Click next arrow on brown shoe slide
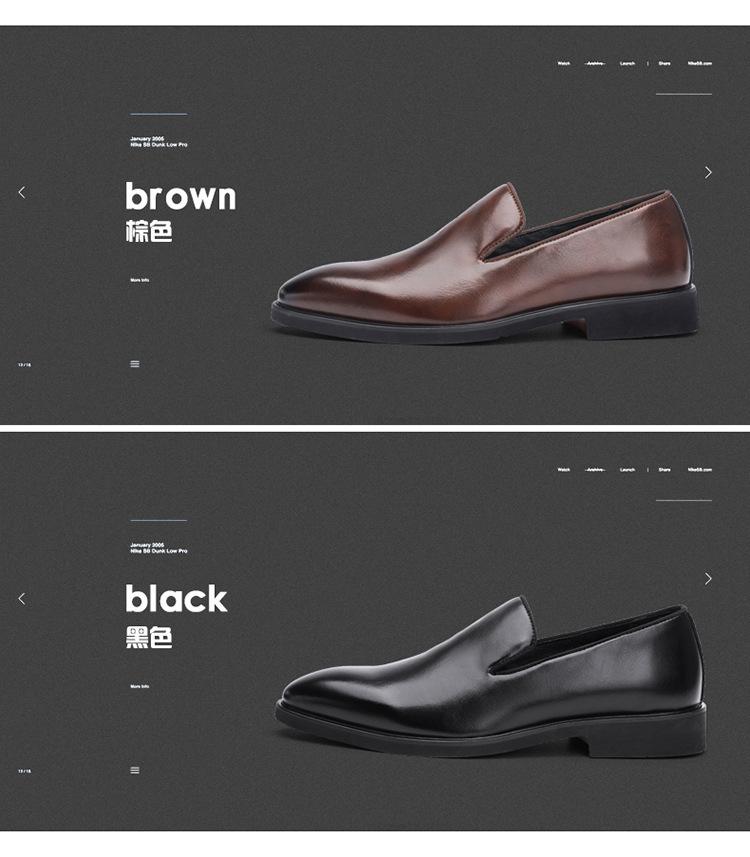The height and width of the screenshot is (857, 750). click(708, 173)
